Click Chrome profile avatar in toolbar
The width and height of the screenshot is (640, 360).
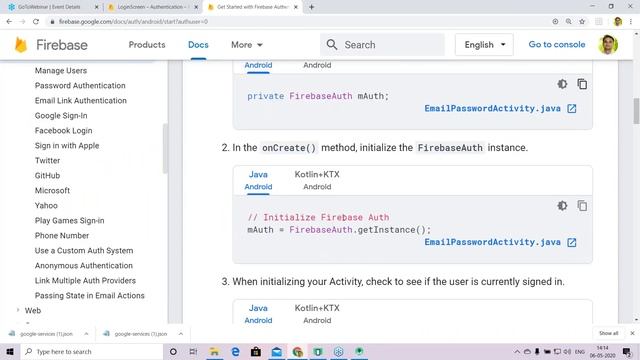(618, 22)
